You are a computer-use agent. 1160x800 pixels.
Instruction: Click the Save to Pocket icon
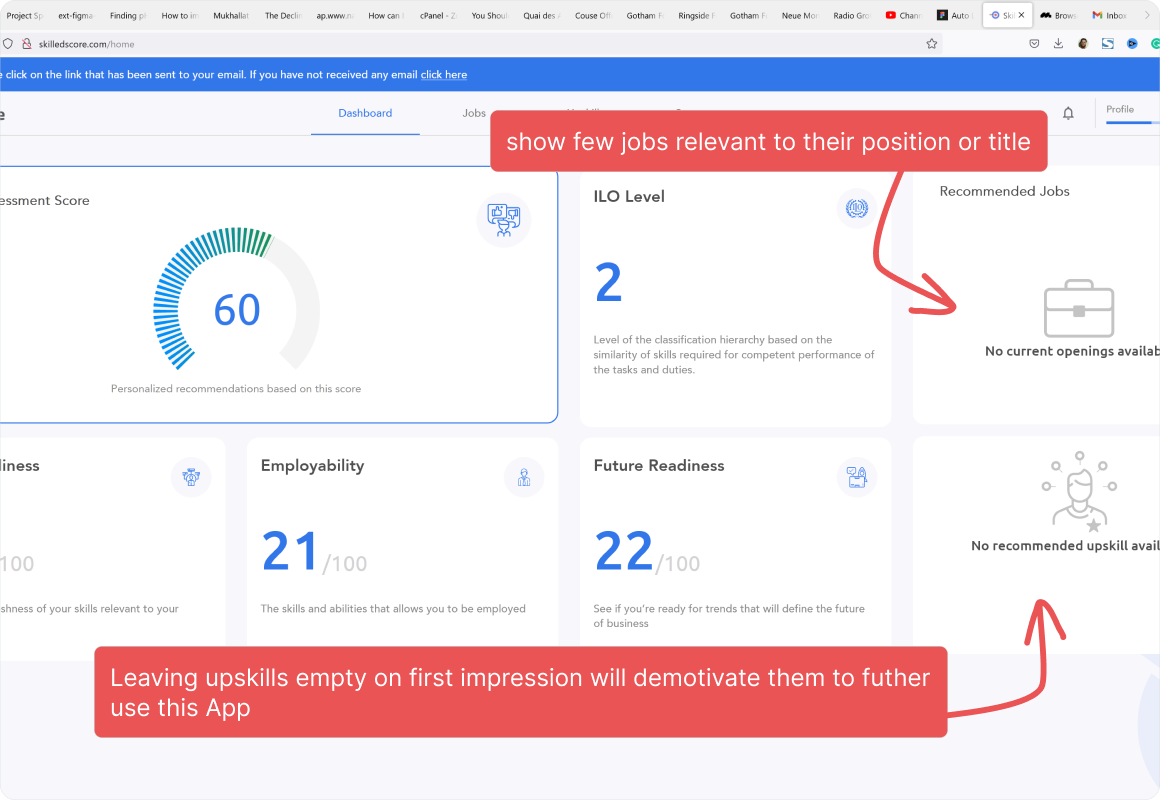1034,44
